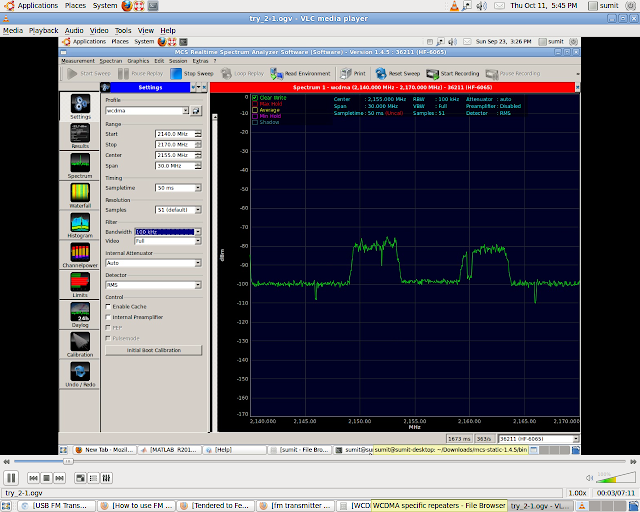Click the Print toolbar icon
The width and height of the screenshot is (640, 512).
coord(346,73)
